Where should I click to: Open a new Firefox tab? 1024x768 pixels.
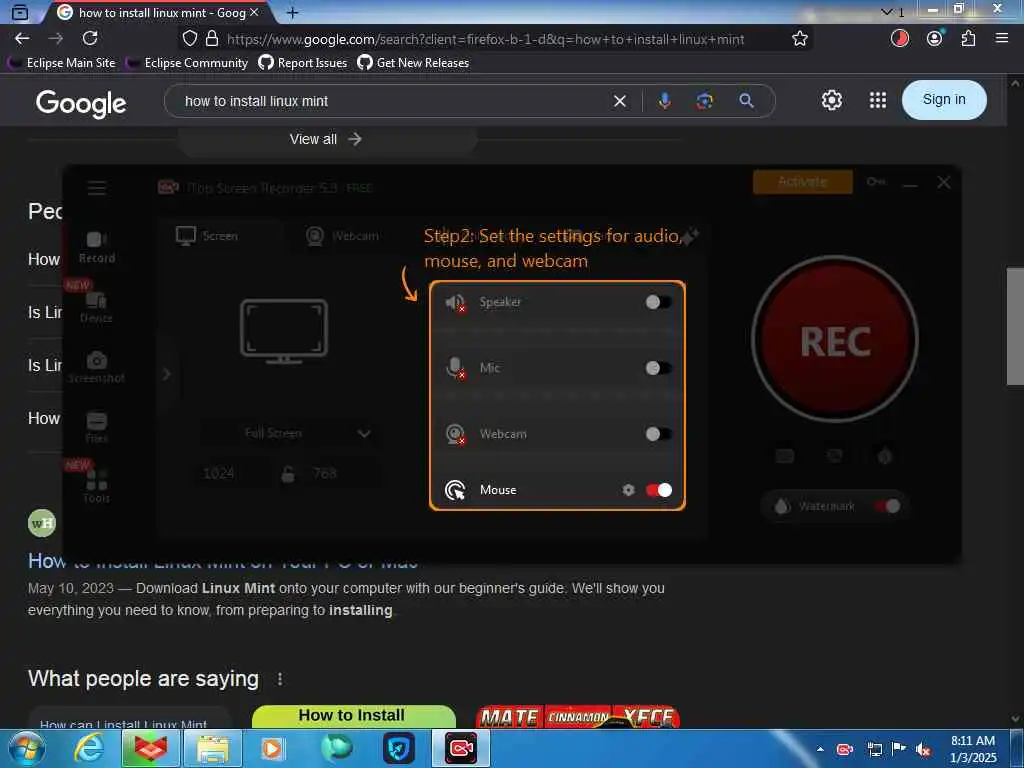[x=293, y=12]
